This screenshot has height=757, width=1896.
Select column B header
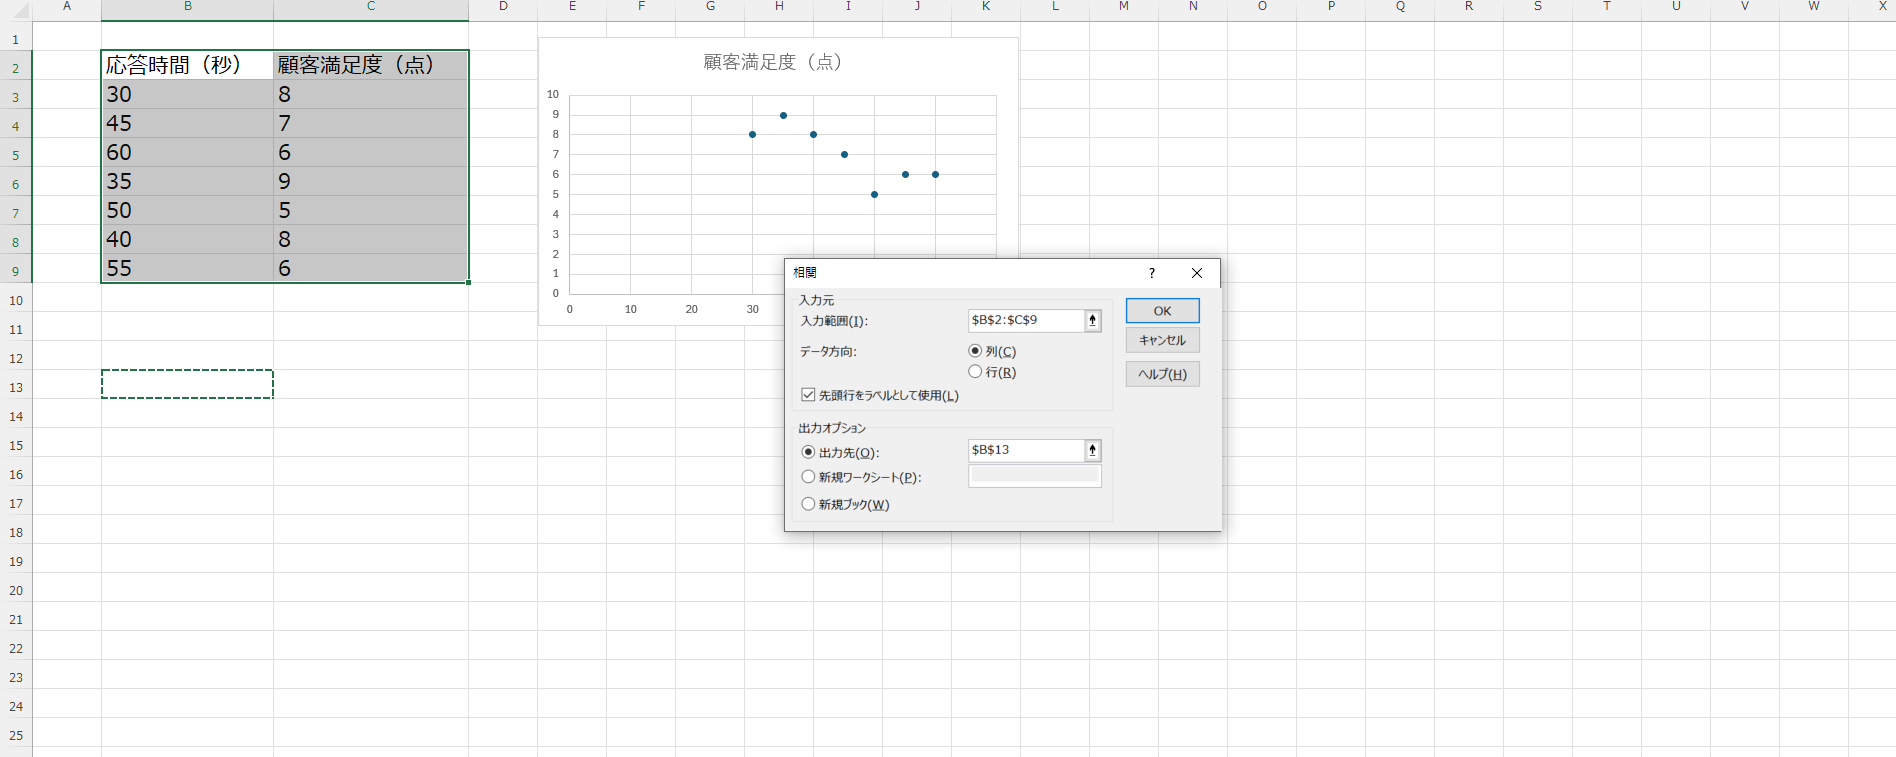point(188,7)
